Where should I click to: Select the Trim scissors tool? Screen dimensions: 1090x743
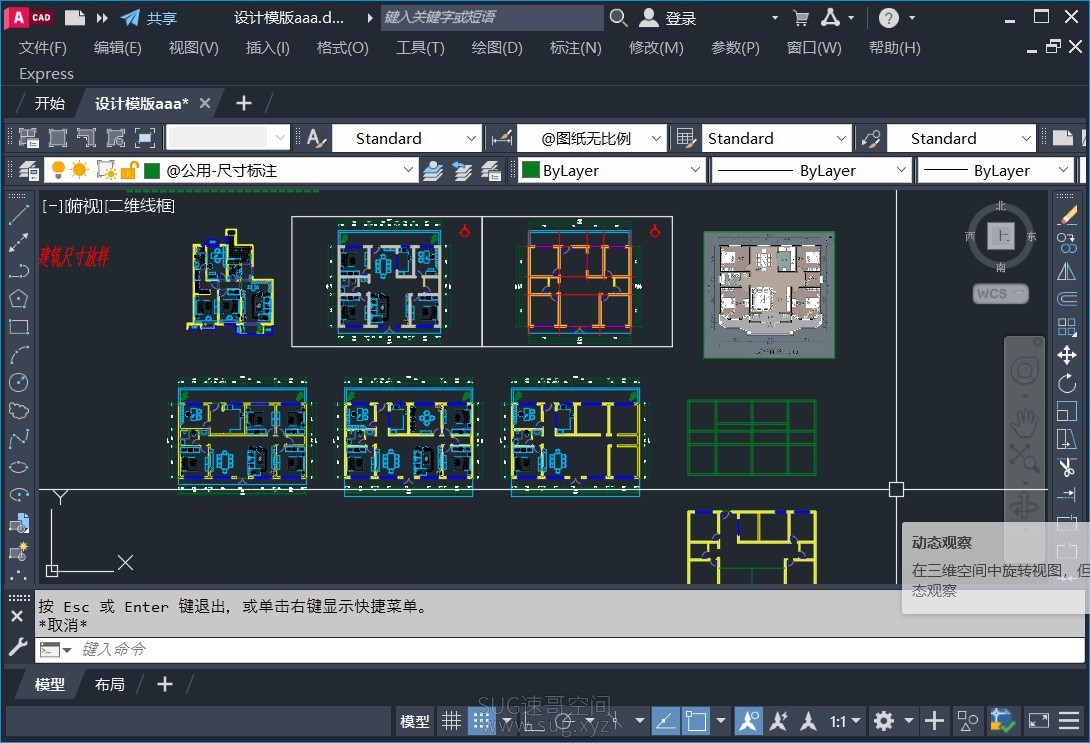[x=1067, y=466]
